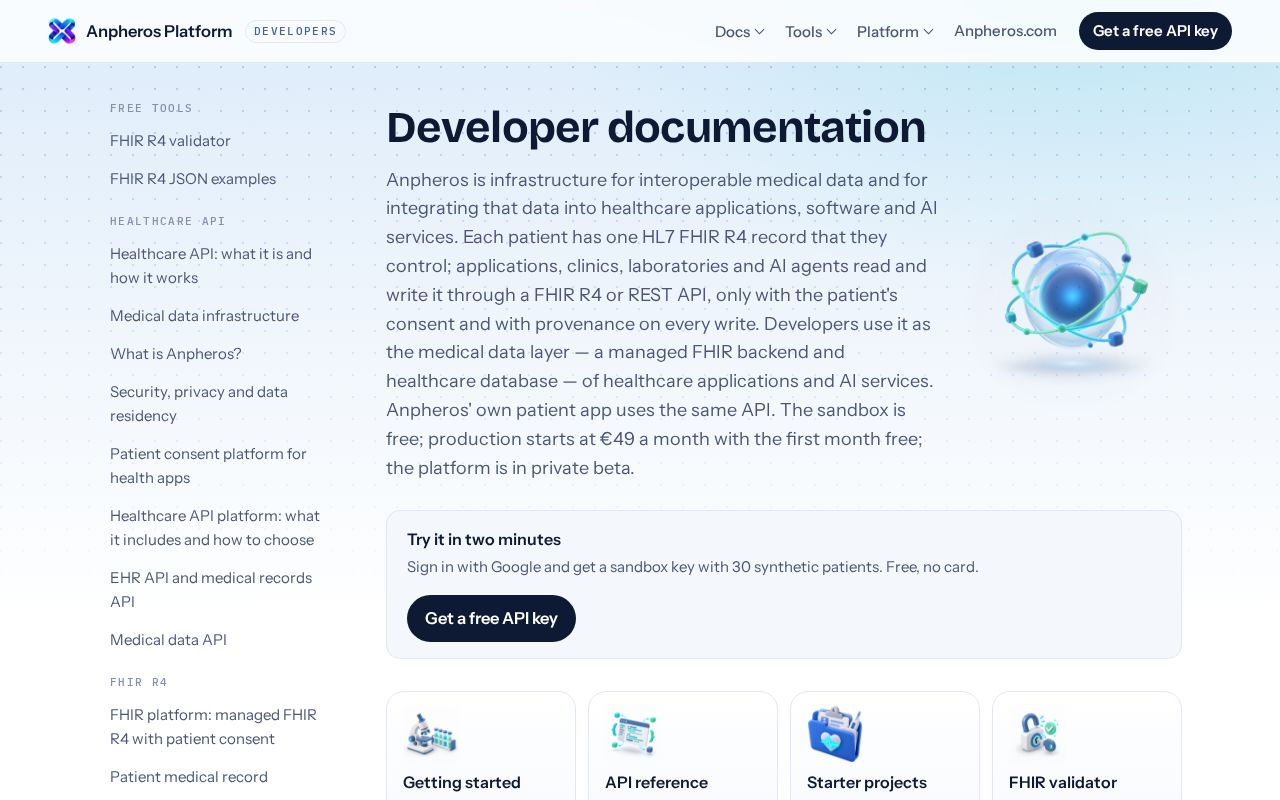Open FHIR R4 JSON examples in sidebar

point(193,179)
